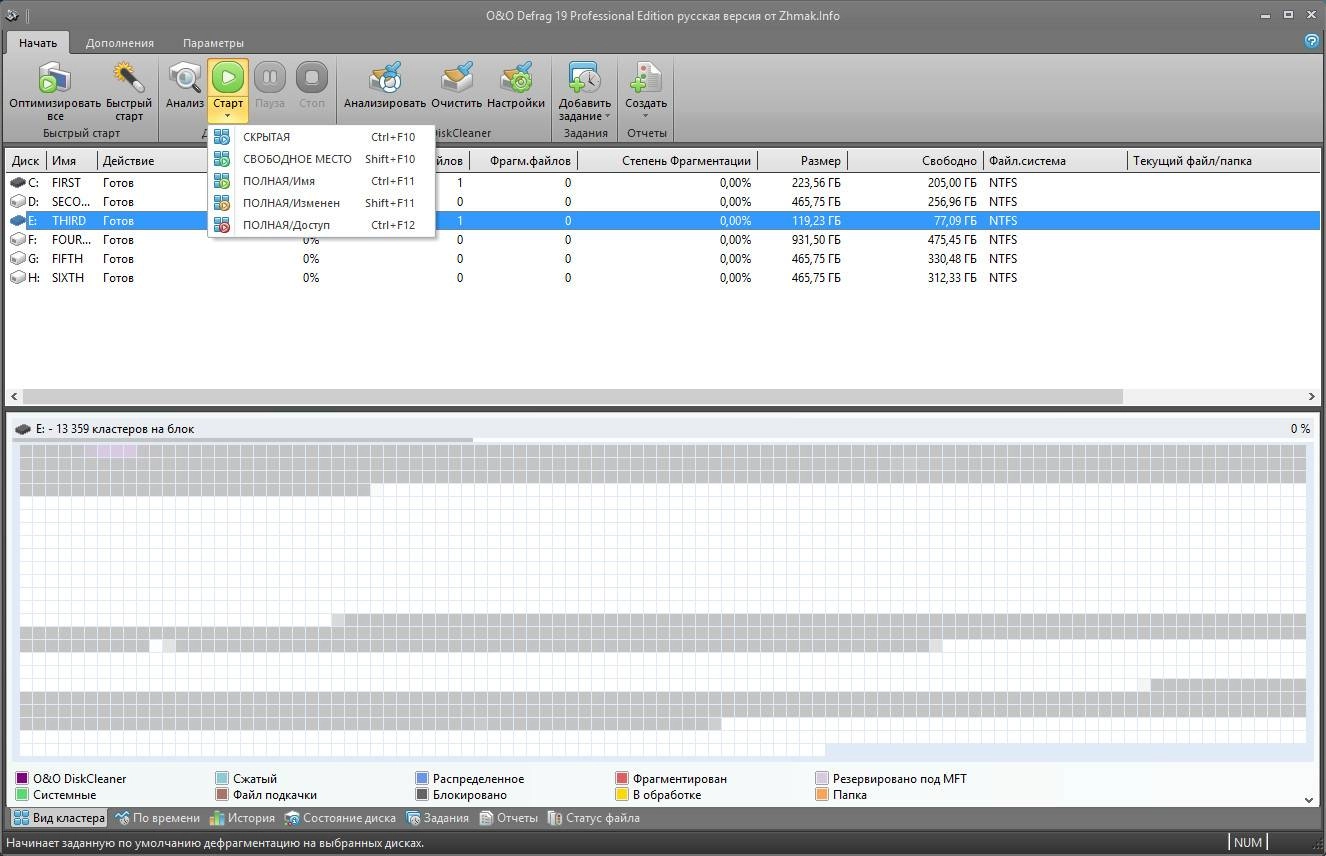Click the Optimize all (Оптимизировать все) icon
This screenshot has height=856, width=1326.
click(x=55, y=77)
